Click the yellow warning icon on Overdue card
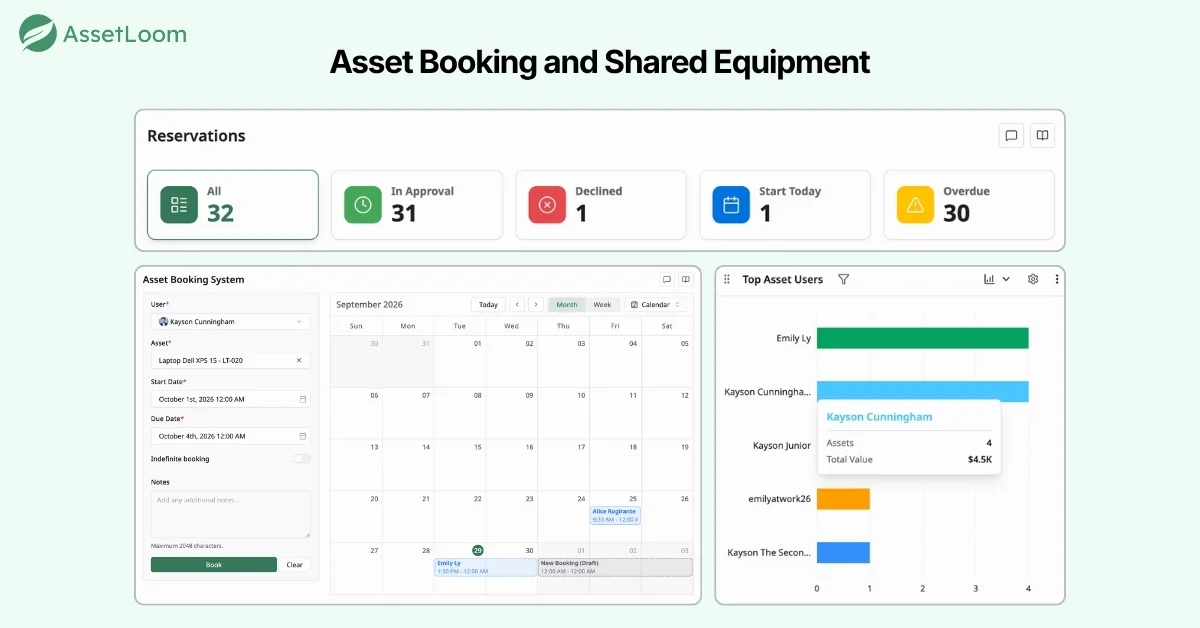1200x628 pixels. (915, 205)
